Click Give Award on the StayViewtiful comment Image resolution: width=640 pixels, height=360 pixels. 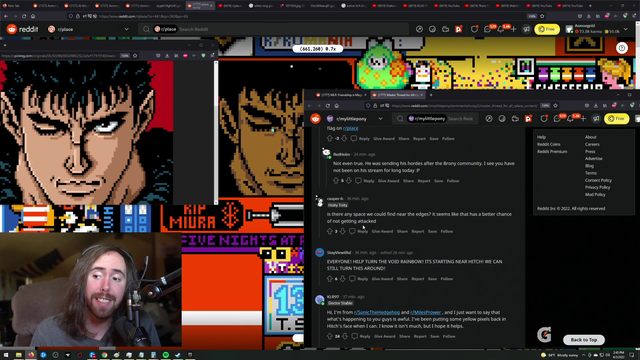click(x=382, y=279)
